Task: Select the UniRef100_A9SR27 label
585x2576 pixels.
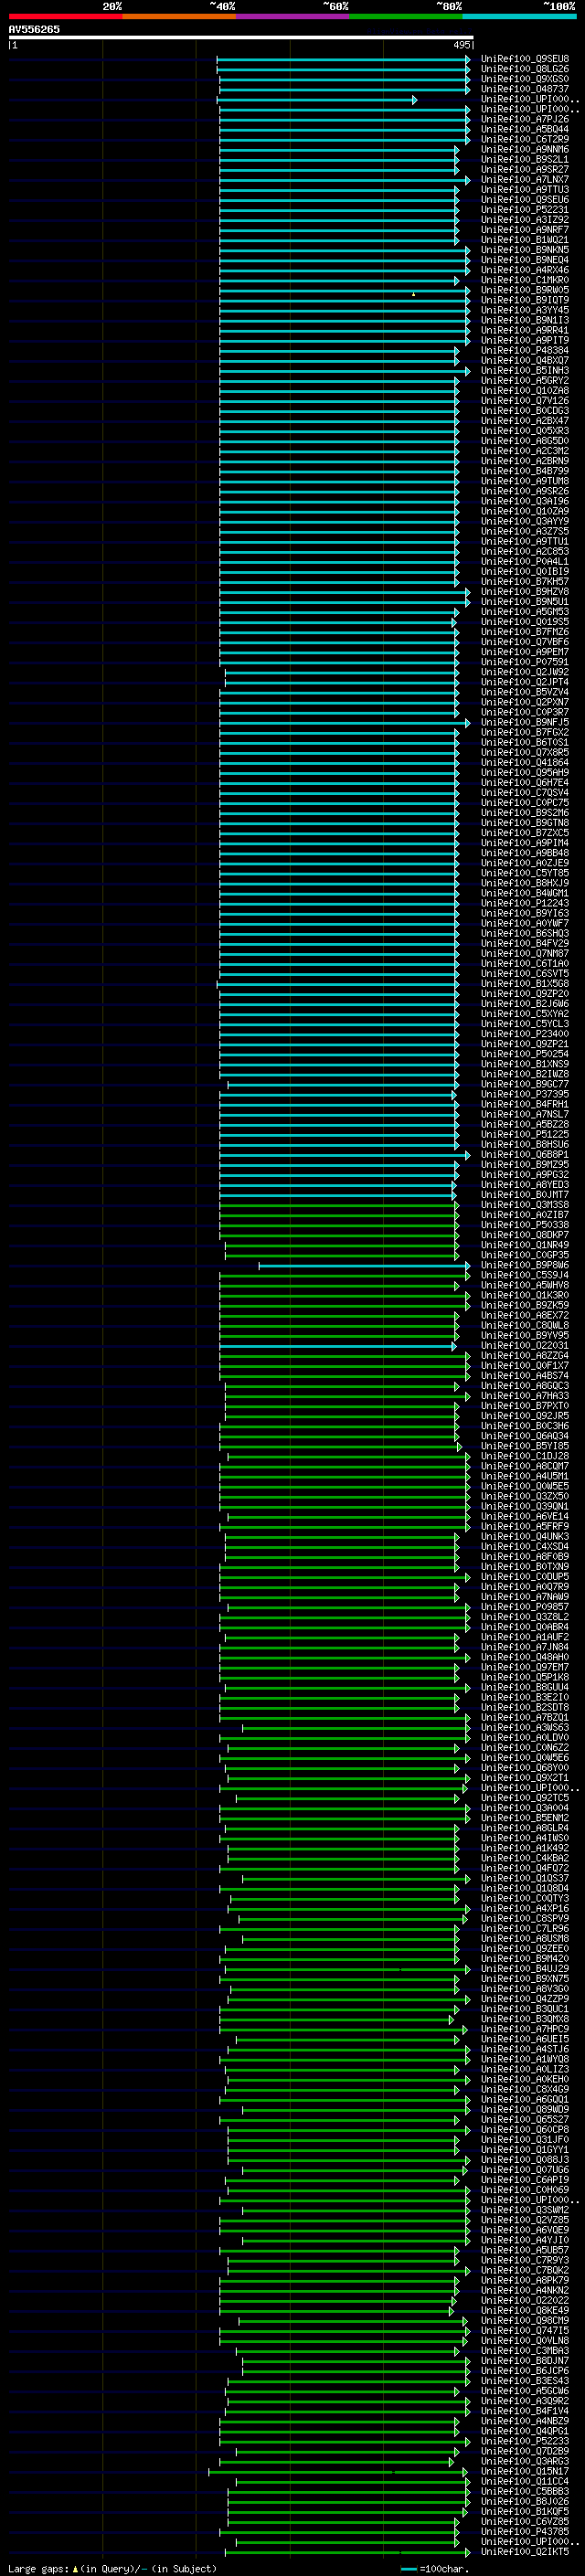Action: [525, 170]
